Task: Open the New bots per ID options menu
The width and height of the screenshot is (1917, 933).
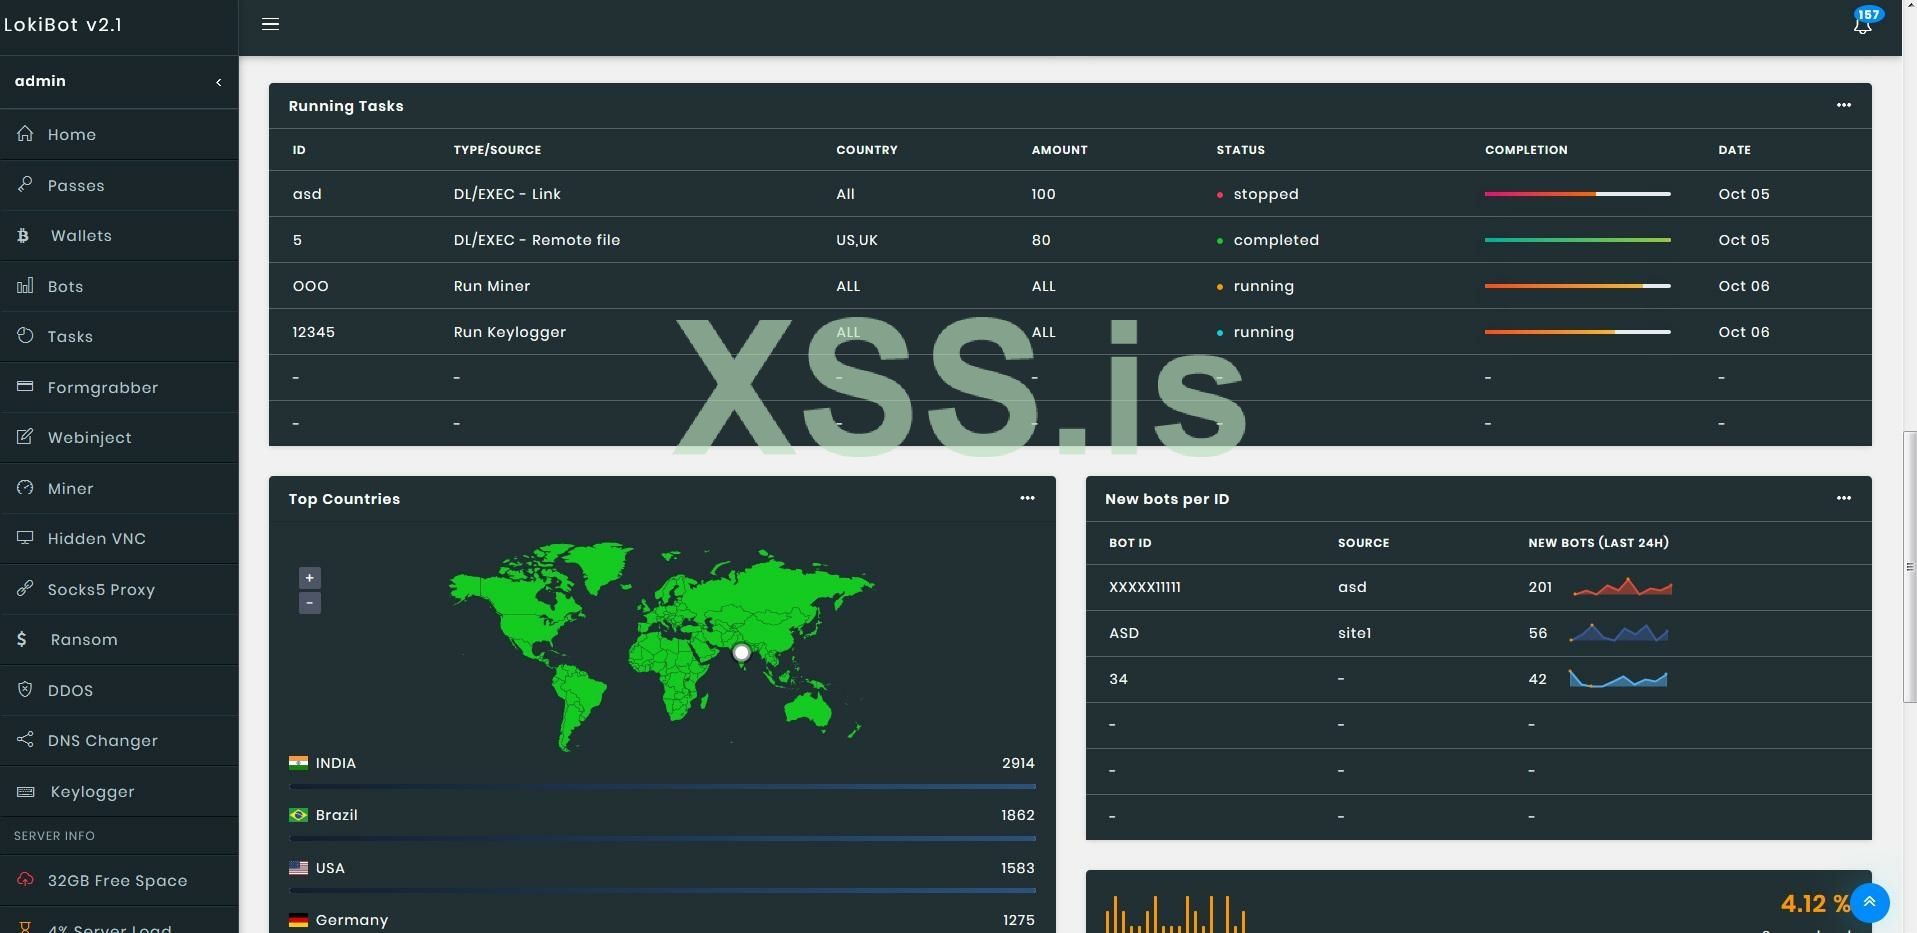Action: point(1843,498)
